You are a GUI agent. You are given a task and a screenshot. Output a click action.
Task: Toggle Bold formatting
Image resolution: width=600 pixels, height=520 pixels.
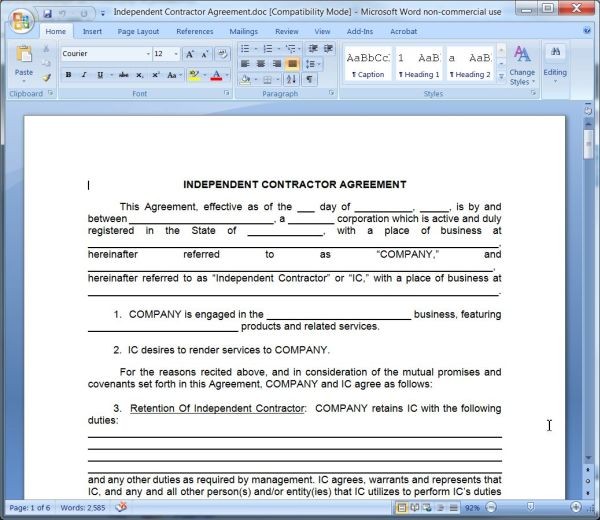point(68,75)
